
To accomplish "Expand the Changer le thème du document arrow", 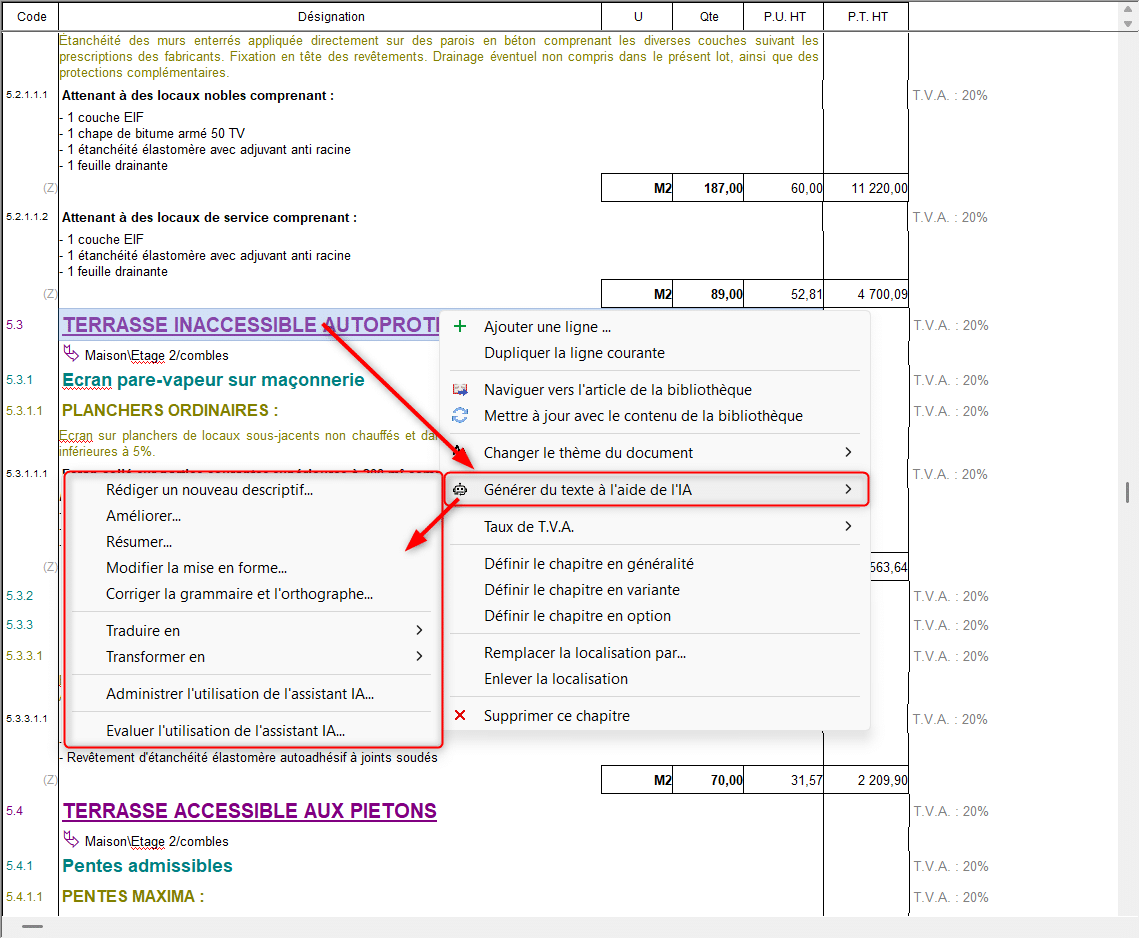I will (x=848, y=453).
